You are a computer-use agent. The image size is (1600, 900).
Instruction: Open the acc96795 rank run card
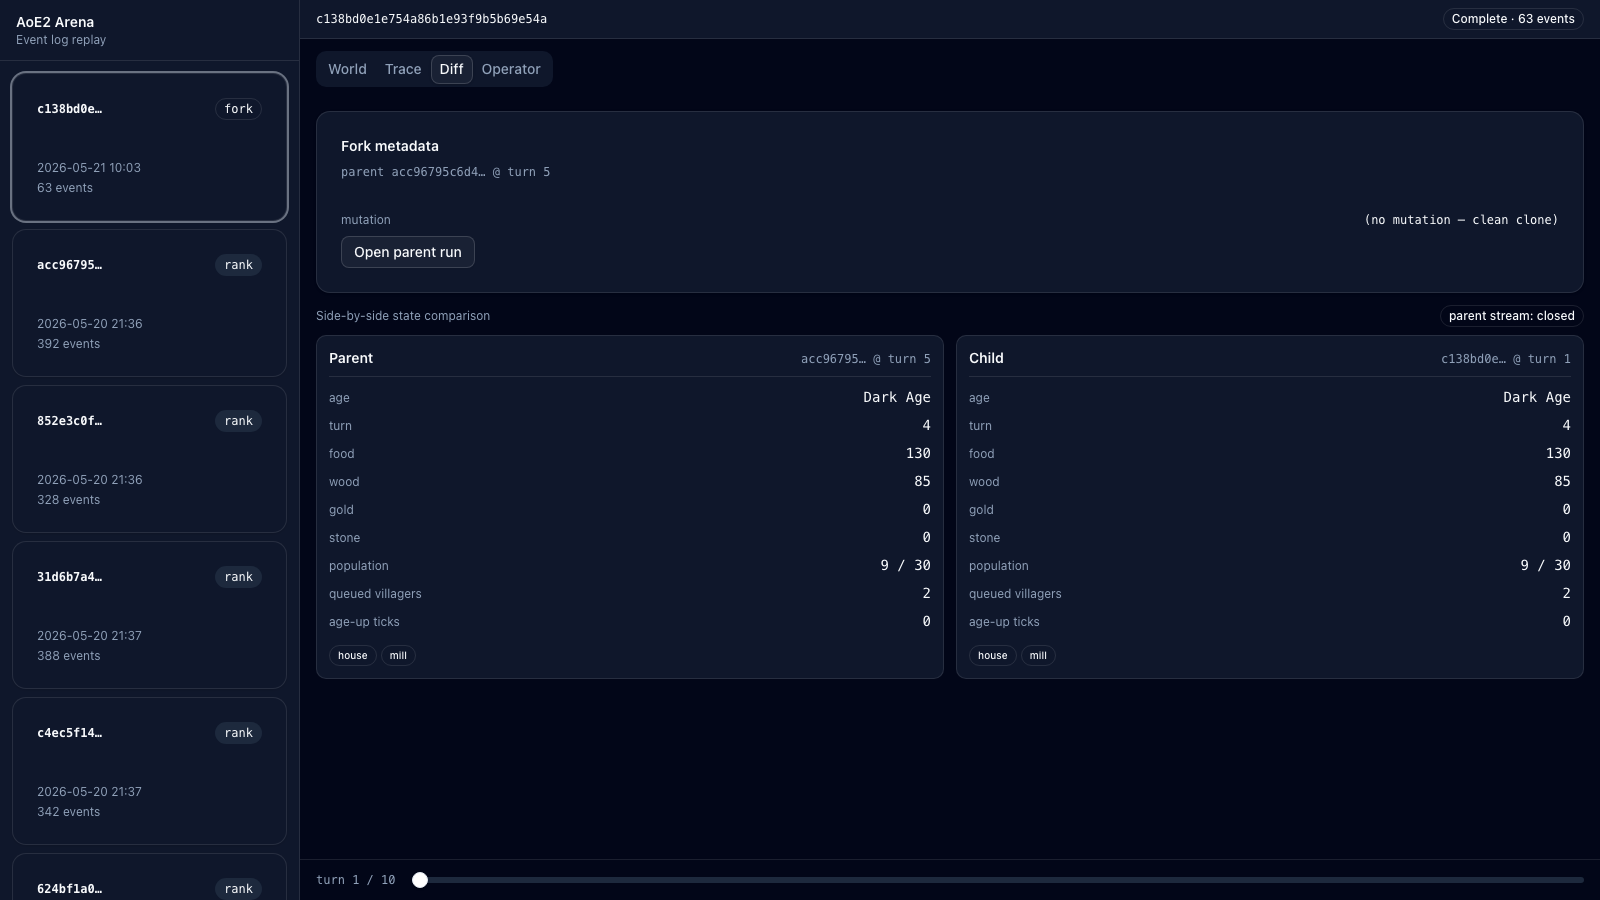click(149, 303)
